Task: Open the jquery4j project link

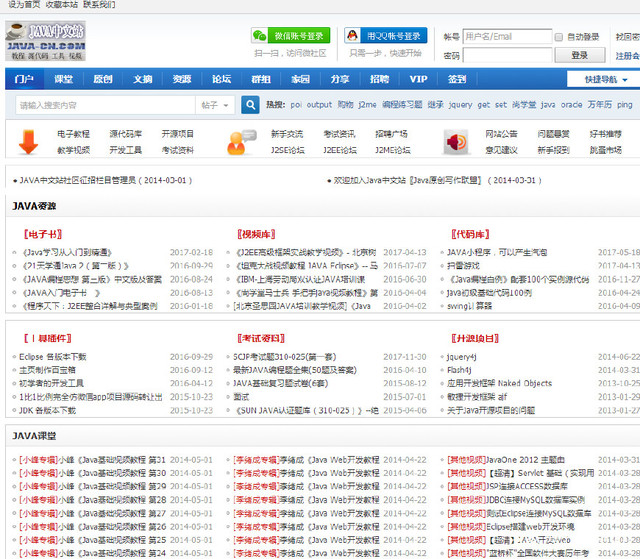Action: 462,357
